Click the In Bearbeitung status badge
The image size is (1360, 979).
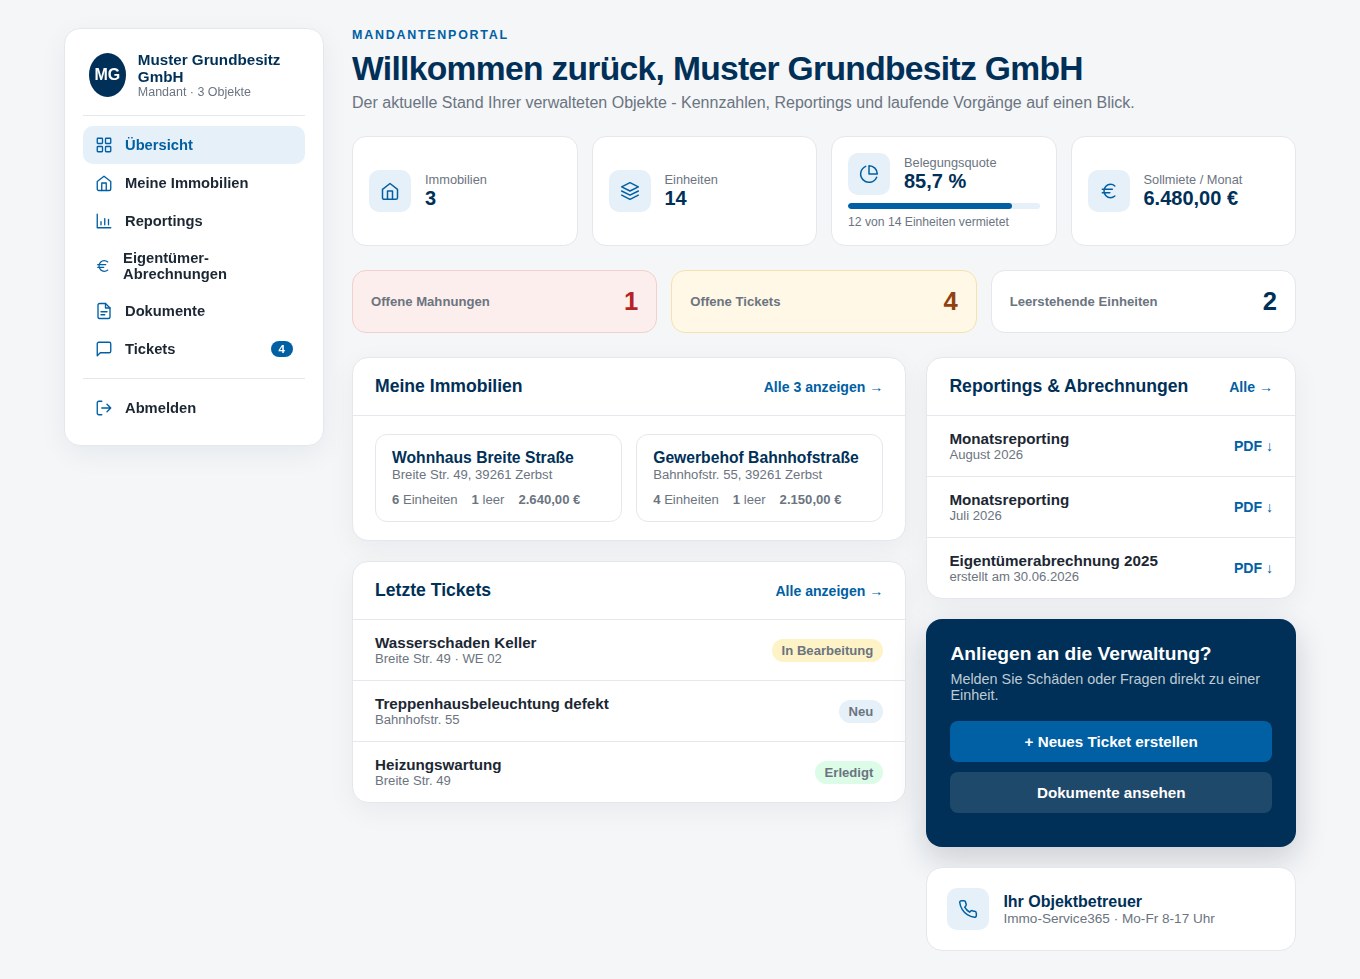pos(827,651)
